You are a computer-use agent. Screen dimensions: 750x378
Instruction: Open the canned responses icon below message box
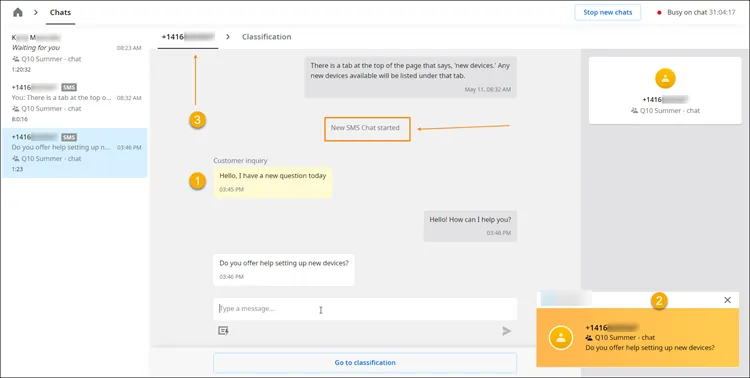223,331
